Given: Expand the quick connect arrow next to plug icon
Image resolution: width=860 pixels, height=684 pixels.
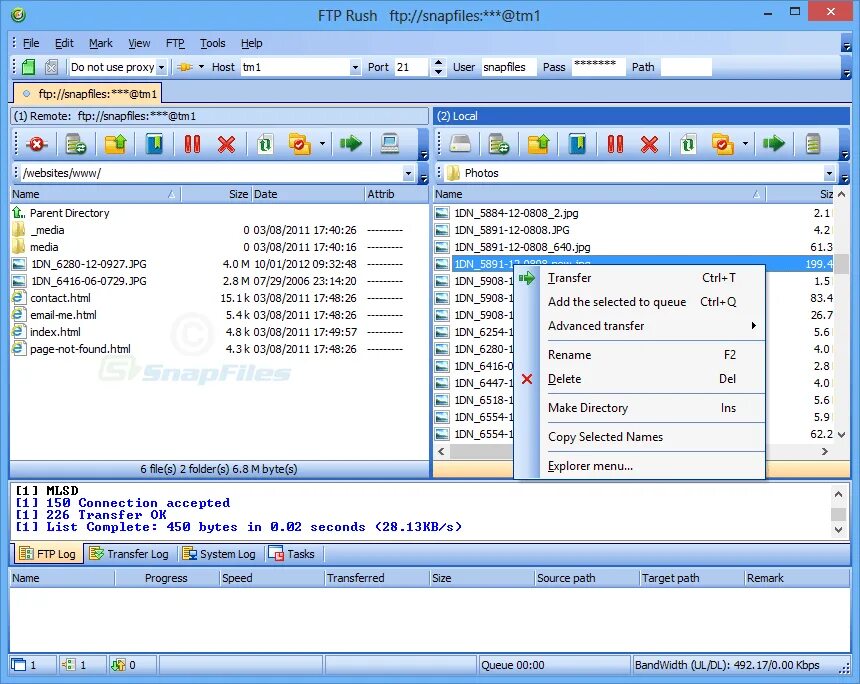Looking at the screenshot, I should tap(201, 67).
